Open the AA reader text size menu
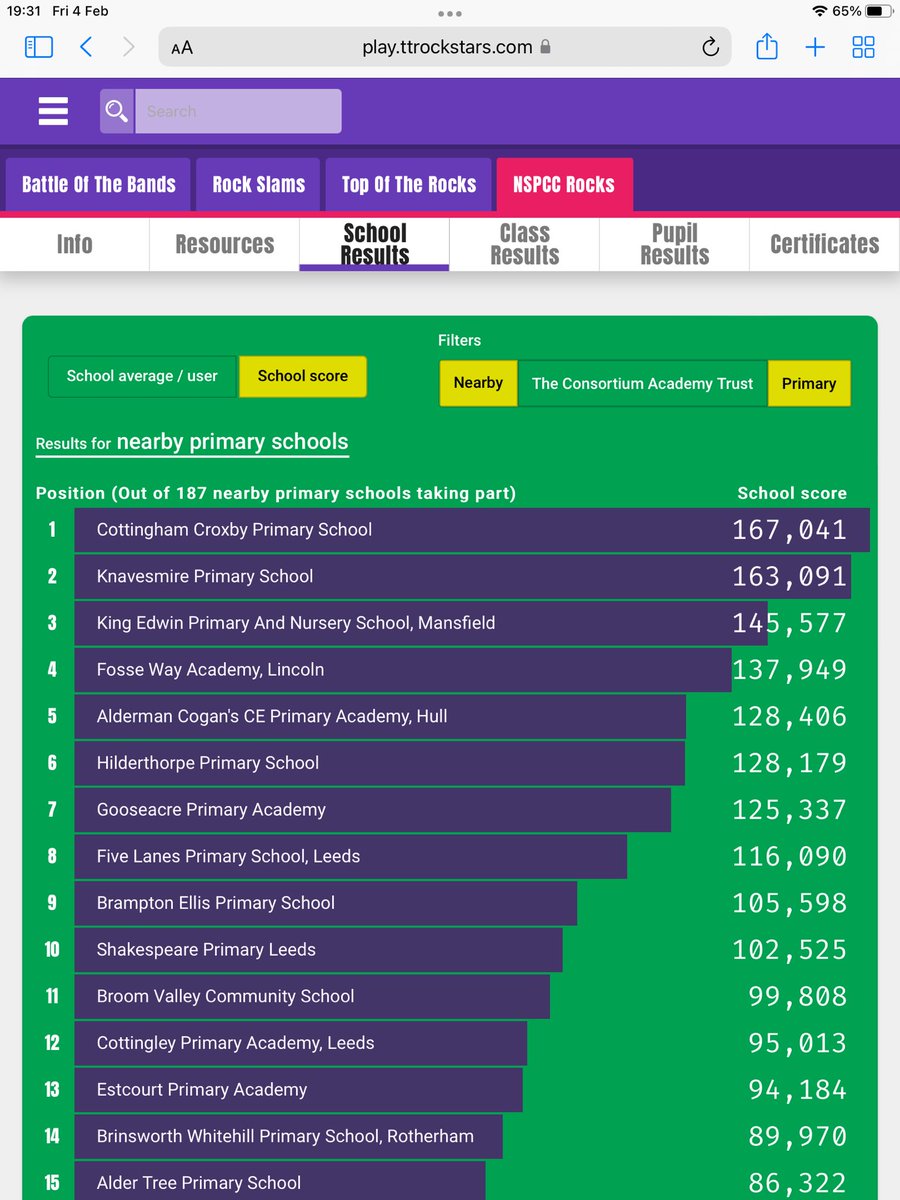The width and height of the screenshot is (900, 1200). pyautogui.click(x=182, y=47)
